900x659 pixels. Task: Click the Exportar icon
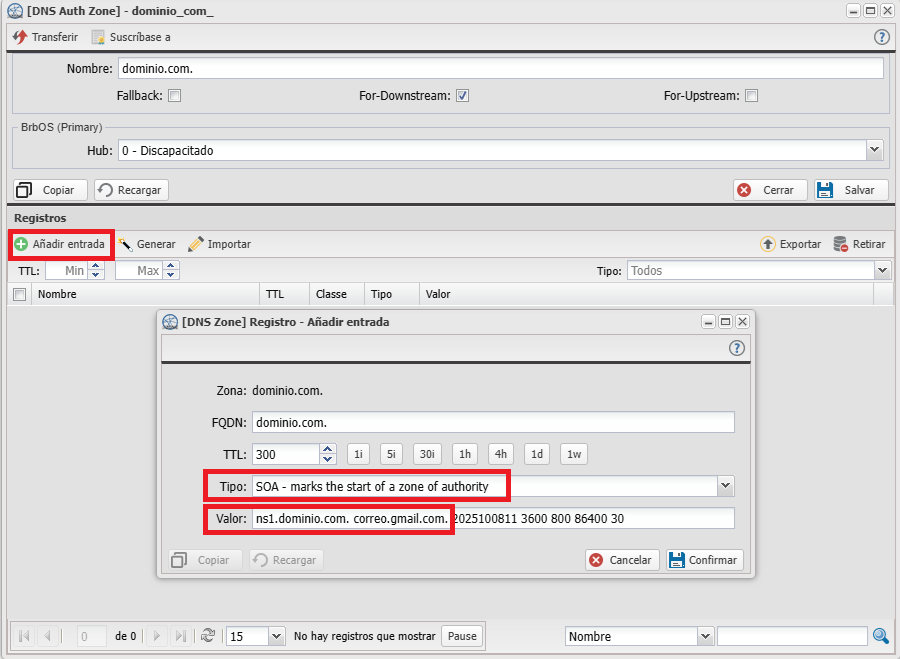pos(768,244)
